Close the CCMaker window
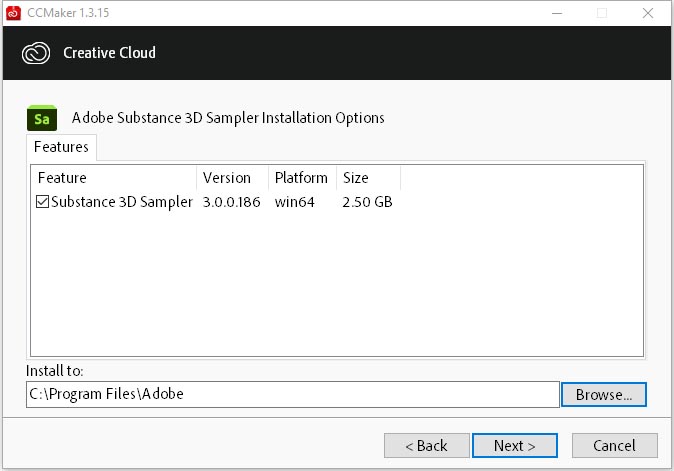Screen dimensions: 674x471 click(648, 13)
